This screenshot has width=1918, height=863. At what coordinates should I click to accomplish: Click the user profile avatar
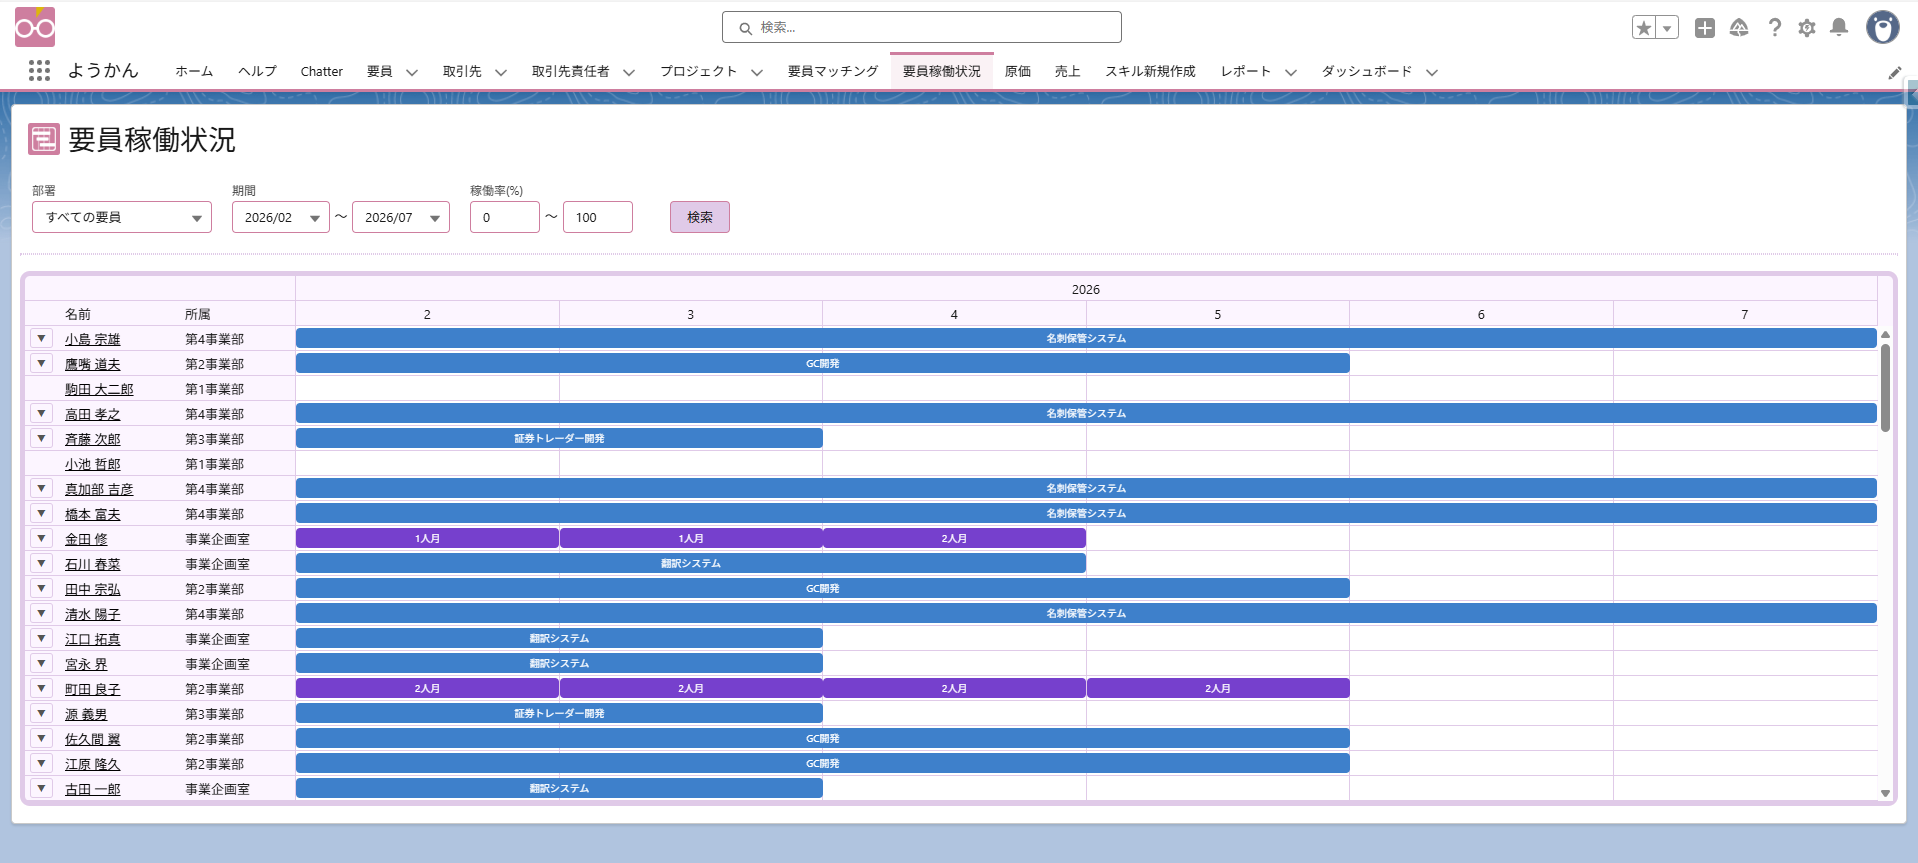pyautogui.click(x=1882, y=28)
